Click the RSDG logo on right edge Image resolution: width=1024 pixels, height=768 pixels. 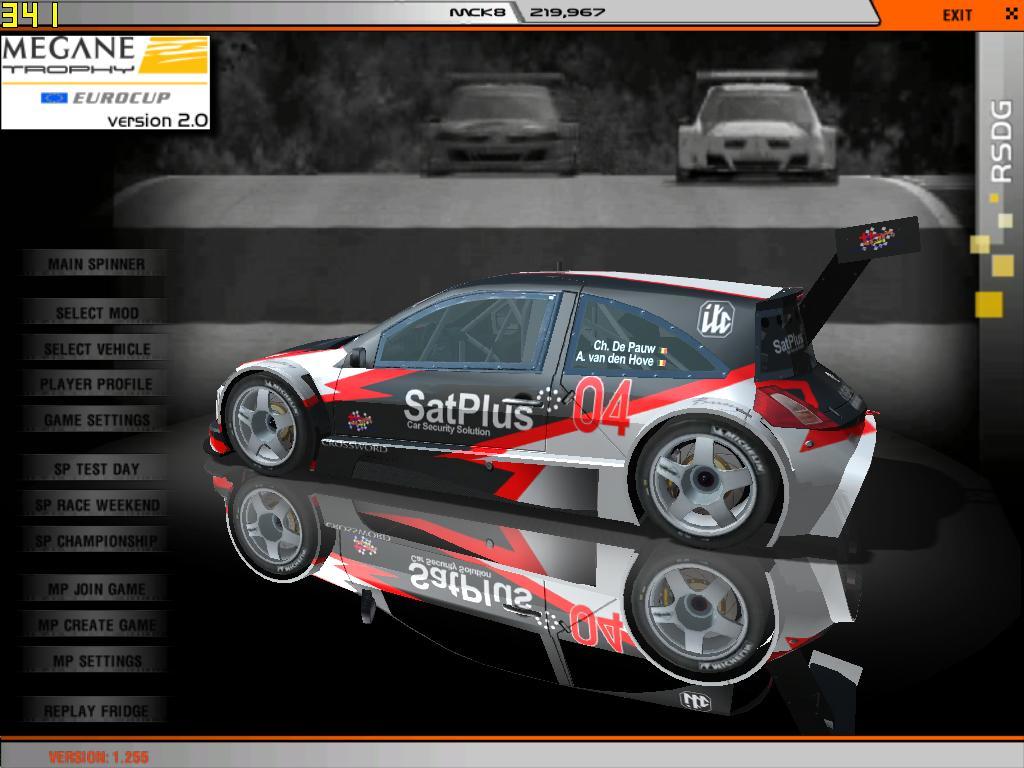click(1001, 141)
